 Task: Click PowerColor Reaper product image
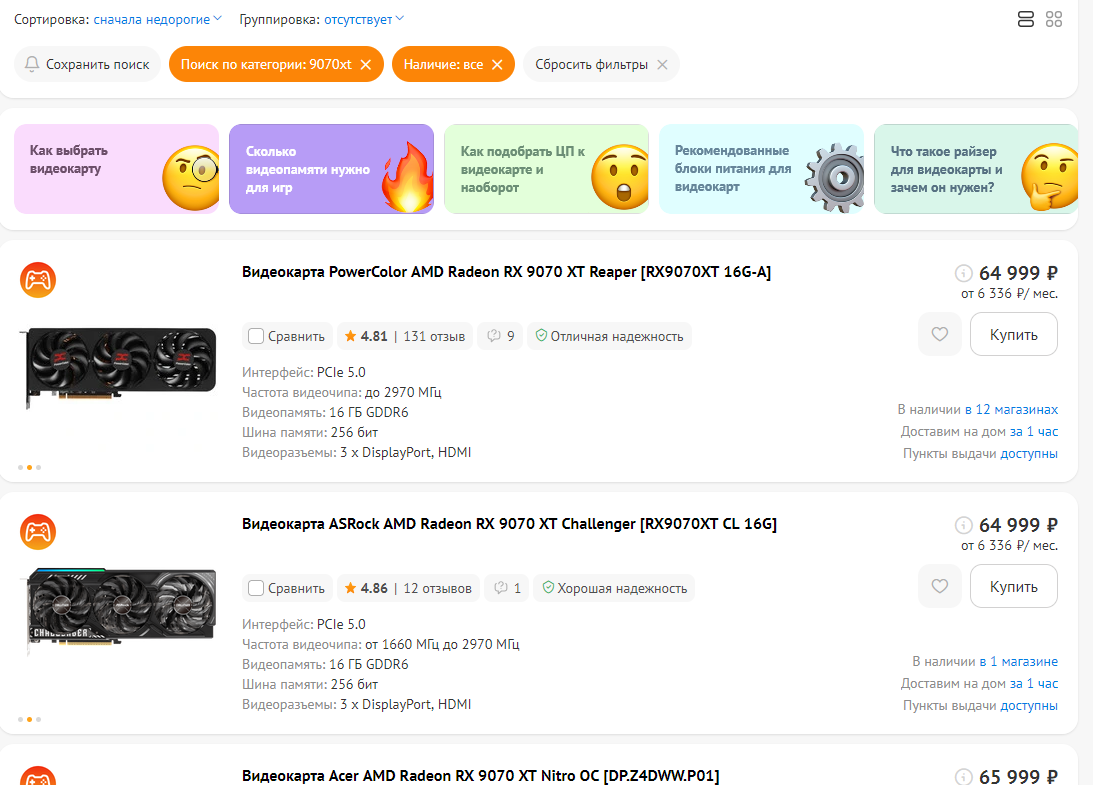119,367
